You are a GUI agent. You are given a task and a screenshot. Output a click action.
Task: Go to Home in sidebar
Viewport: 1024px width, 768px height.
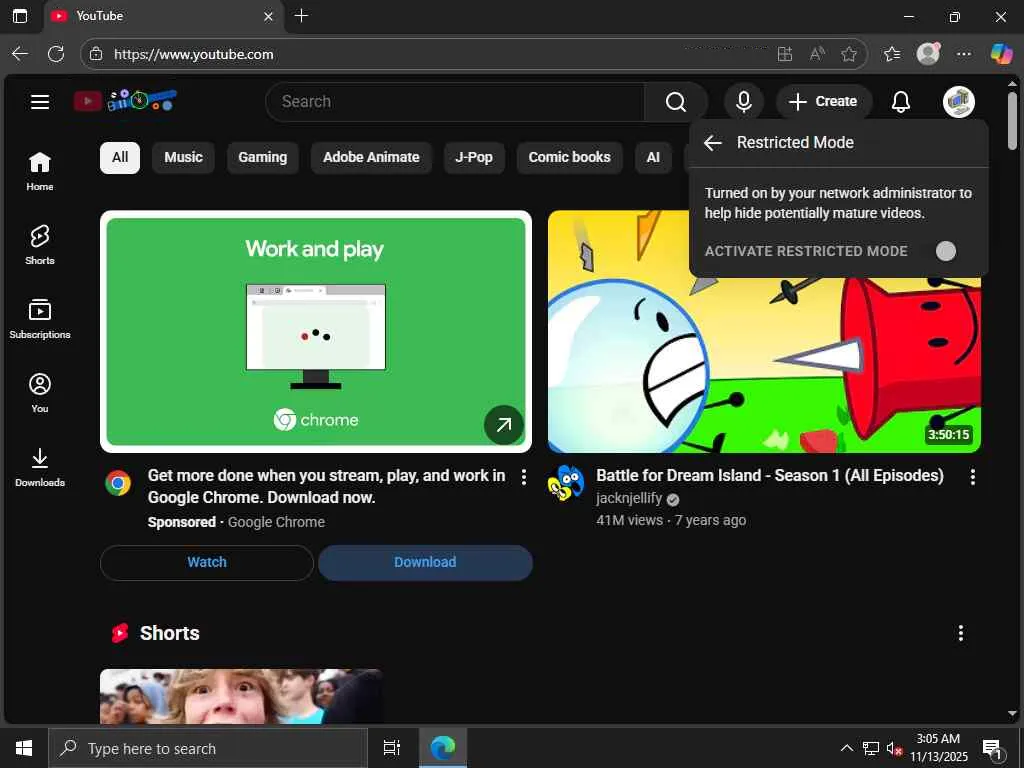pyautogui.click(x=40, y=171)
